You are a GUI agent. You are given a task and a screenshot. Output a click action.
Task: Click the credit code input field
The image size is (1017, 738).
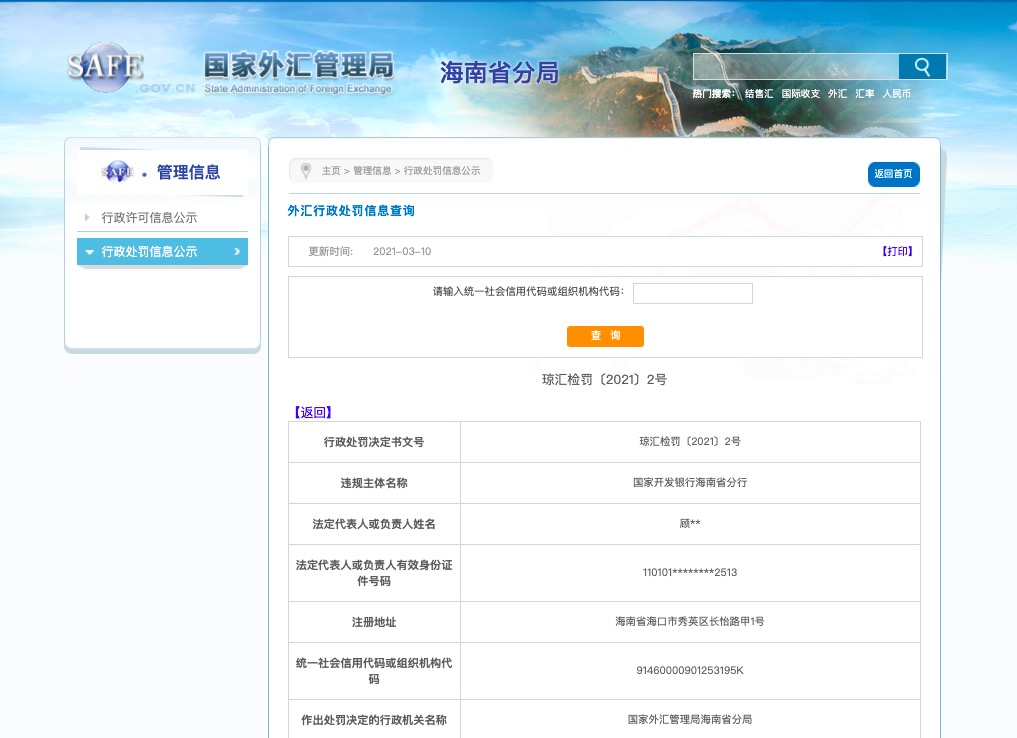point(692,293)
